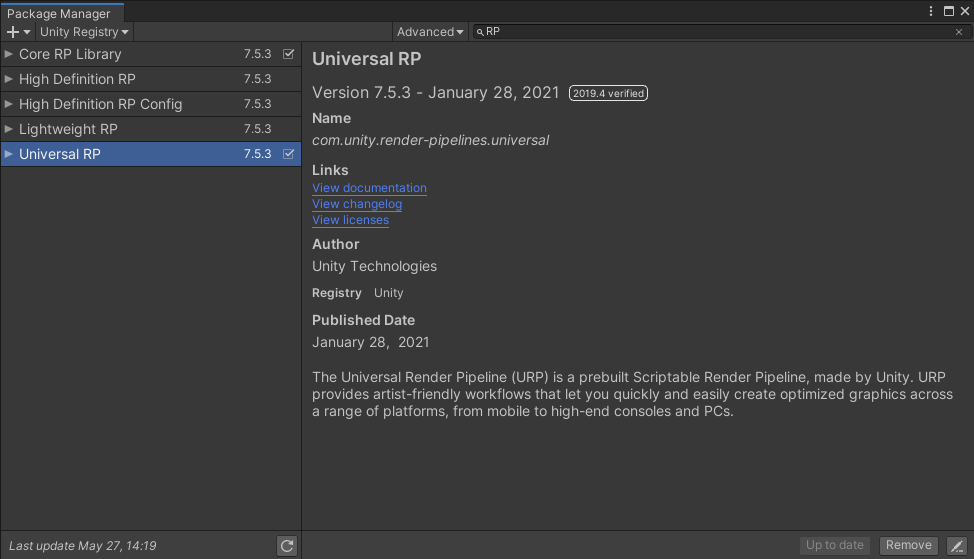This screenshot has height=559, width=974.
Task: Expand Core RP Library versions
Action: (x=9, y=54)
